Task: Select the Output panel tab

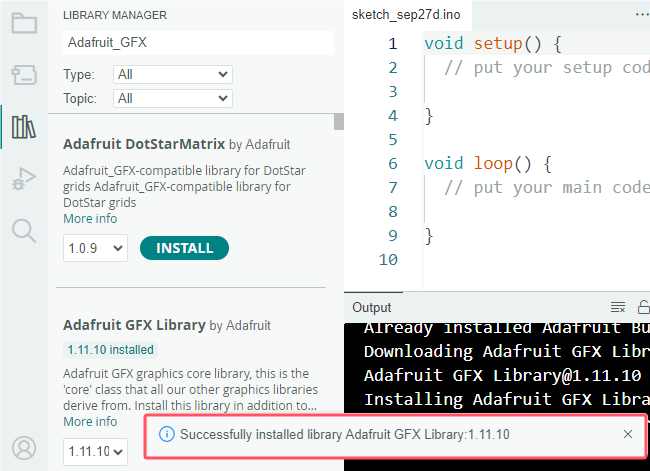Action: tap(372, 307)
